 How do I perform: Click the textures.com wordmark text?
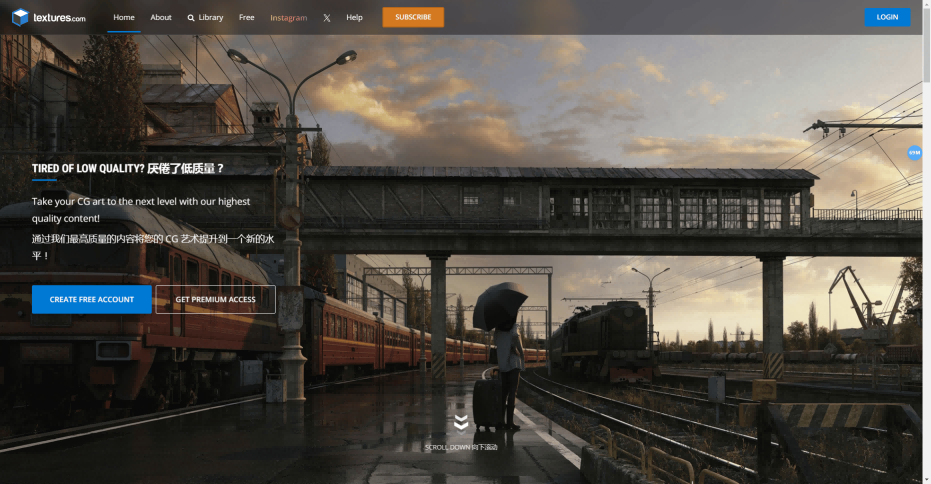click(x=59, y=18)
